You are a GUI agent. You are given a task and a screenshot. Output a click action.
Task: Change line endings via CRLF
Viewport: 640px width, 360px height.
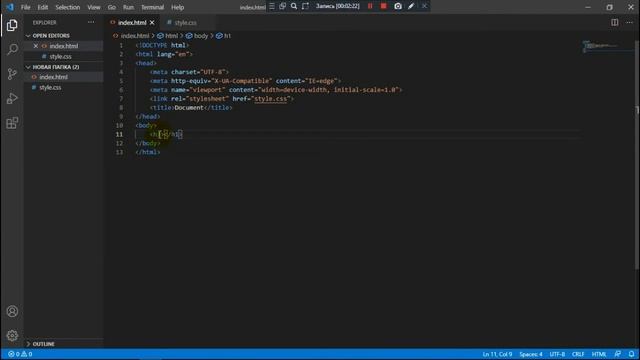[578, 354]
